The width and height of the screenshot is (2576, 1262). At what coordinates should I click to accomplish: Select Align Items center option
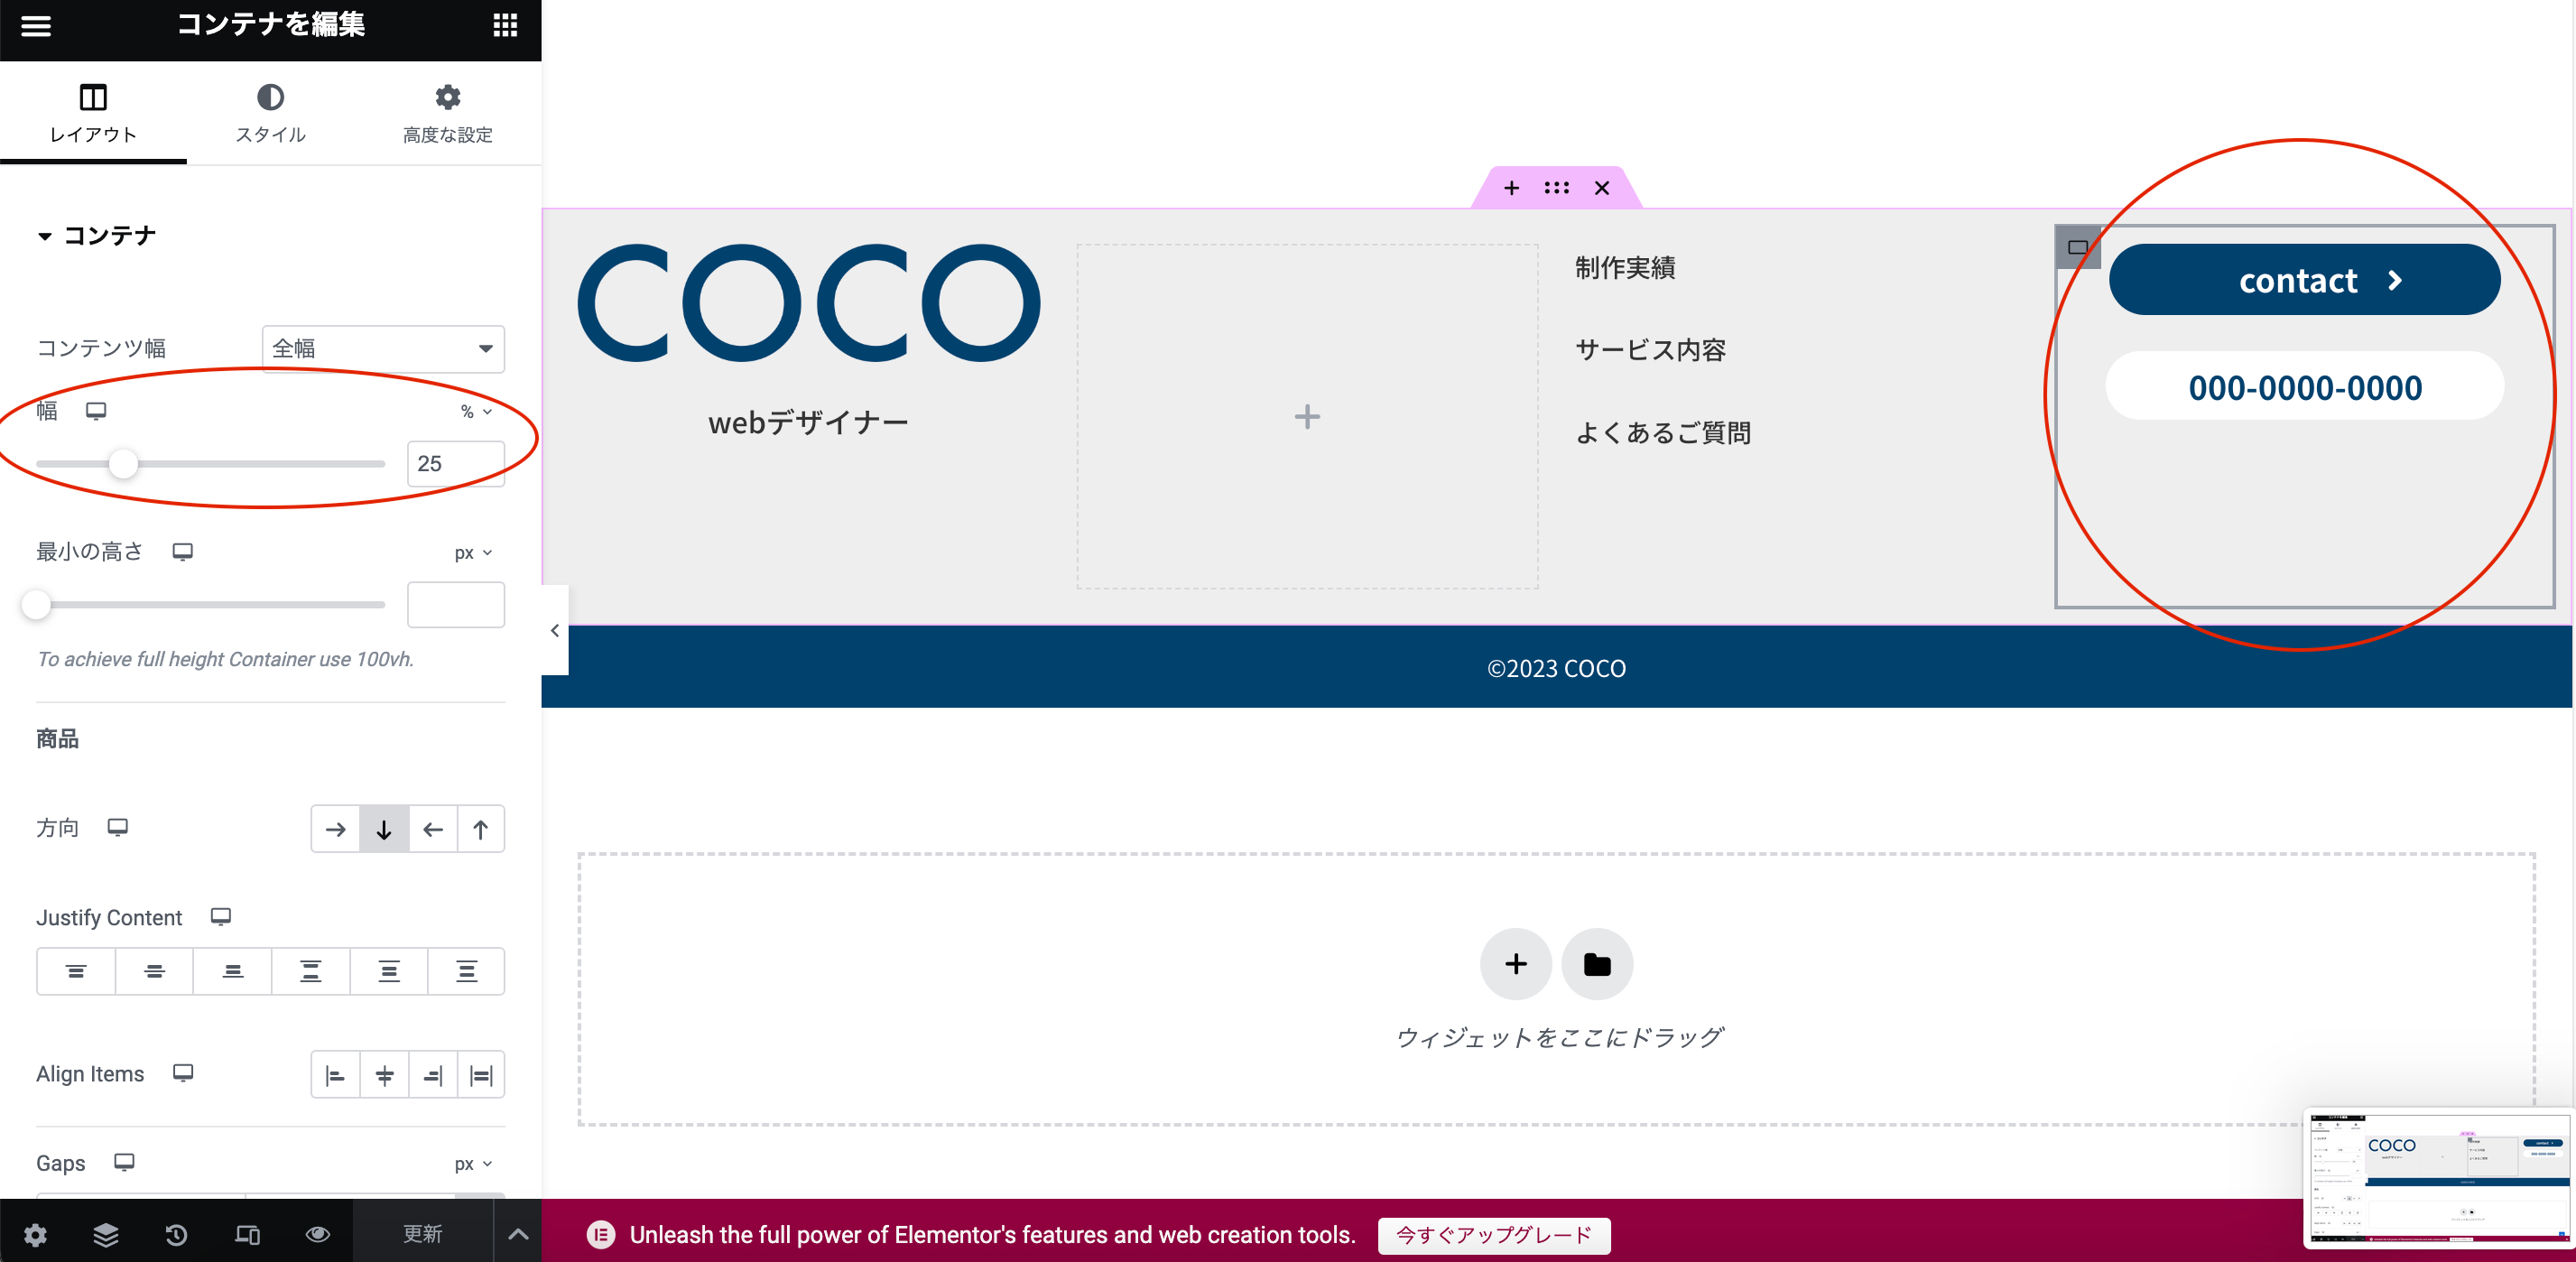pyautogui.click(x=384, y=1075)
